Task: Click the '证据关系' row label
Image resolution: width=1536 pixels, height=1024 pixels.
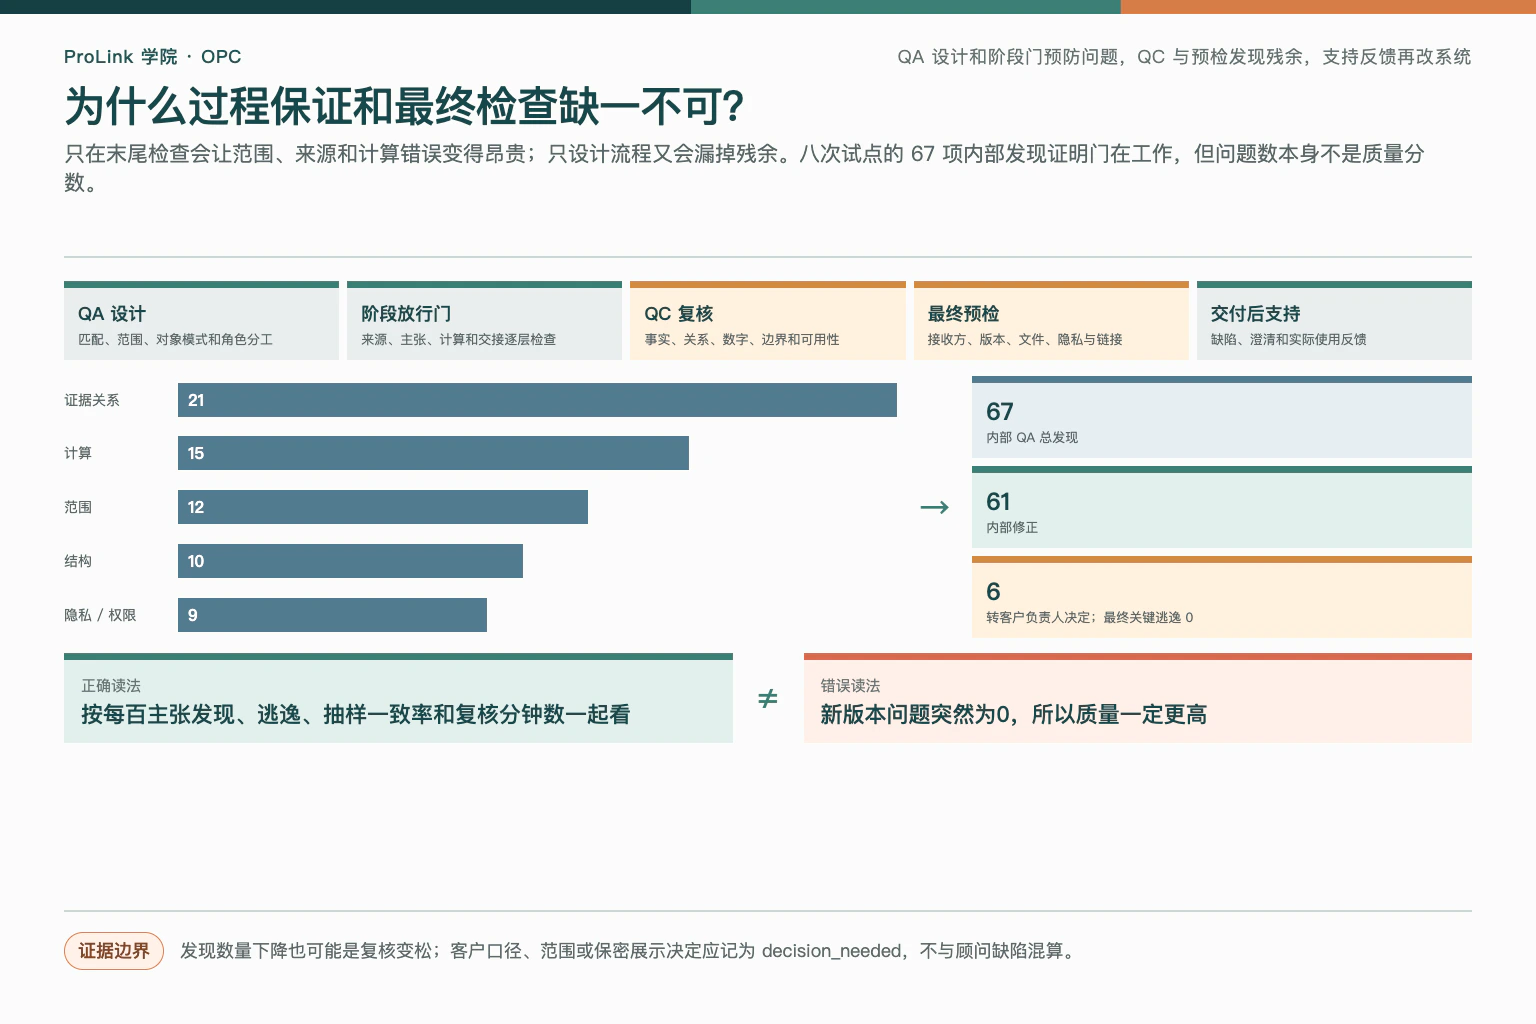Action: point(92,400)
